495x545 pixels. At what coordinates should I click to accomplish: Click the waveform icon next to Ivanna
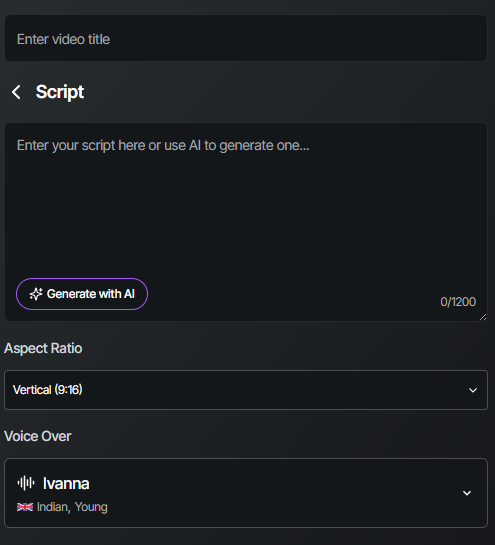(x=26, y=483)
